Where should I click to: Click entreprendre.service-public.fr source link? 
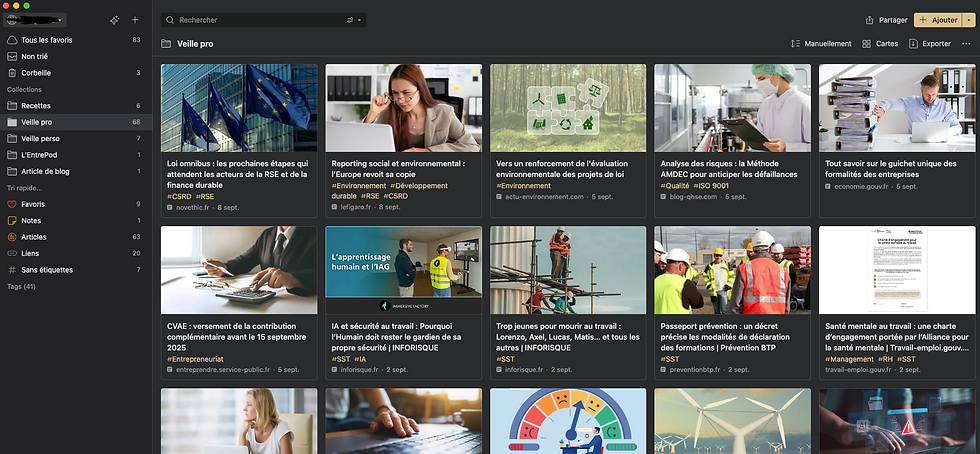(223, 370)
